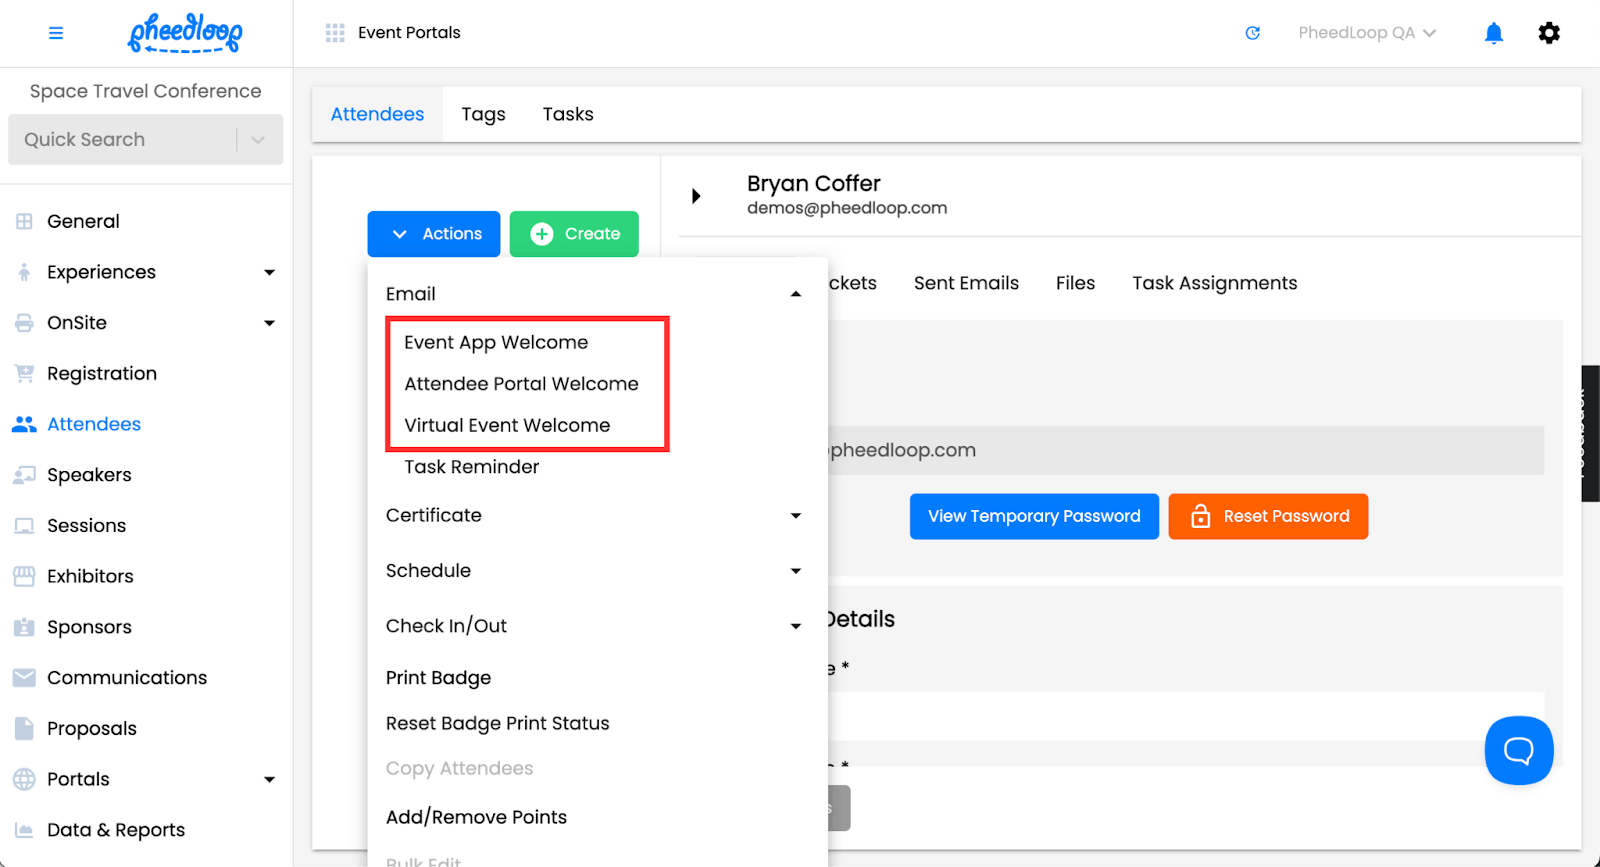
Task: Open the live chat bubble
Action: pyautogui.click(x=1518, y=750)
